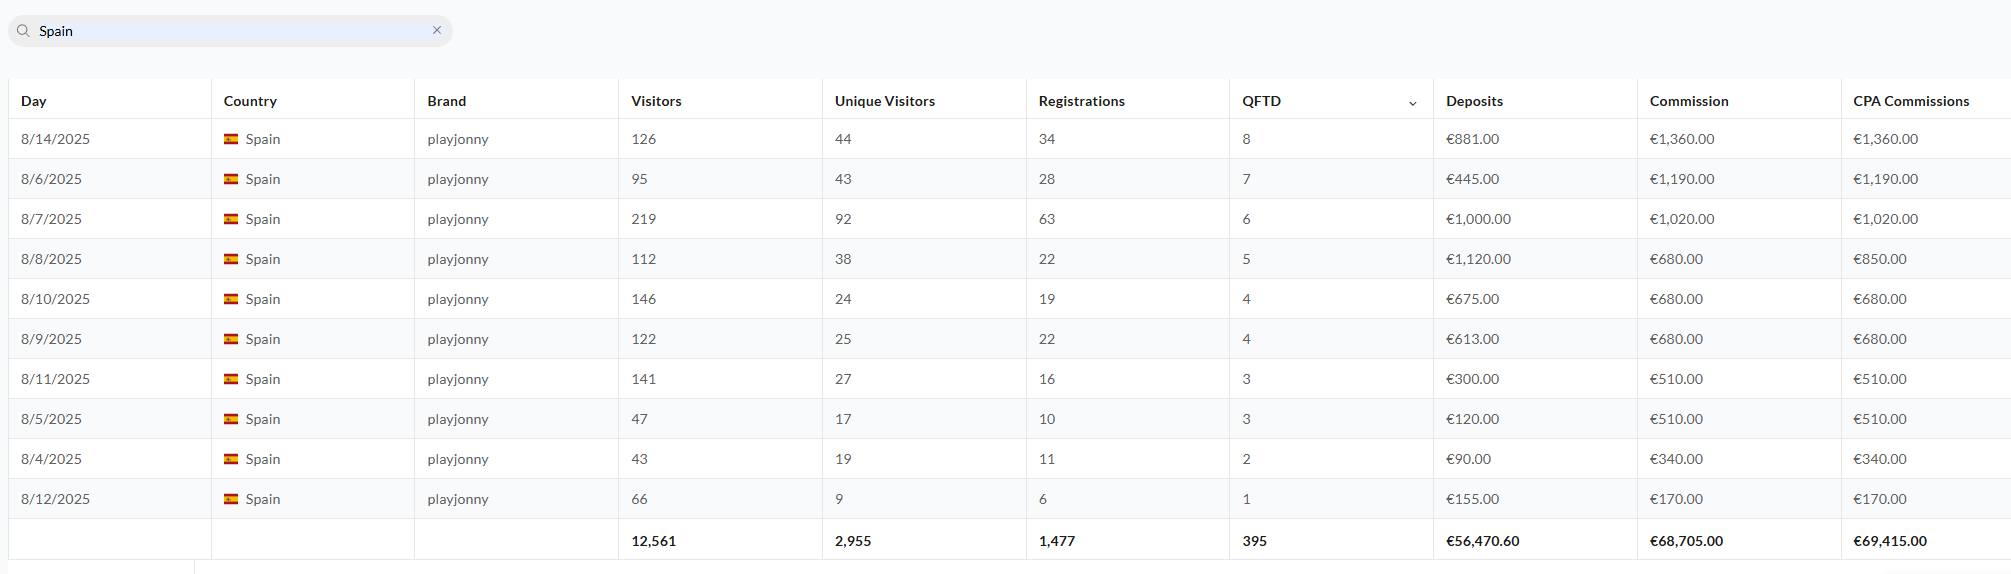Sort table by Day column header
This screenshot has height=574, width=2011.
pos(34,101)
